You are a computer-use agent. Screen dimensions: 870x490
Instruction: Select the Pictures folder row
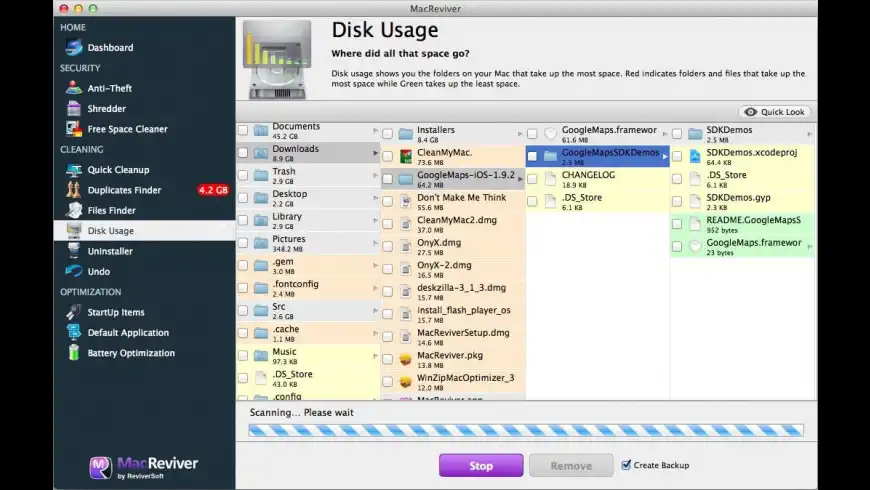[308, 243]
